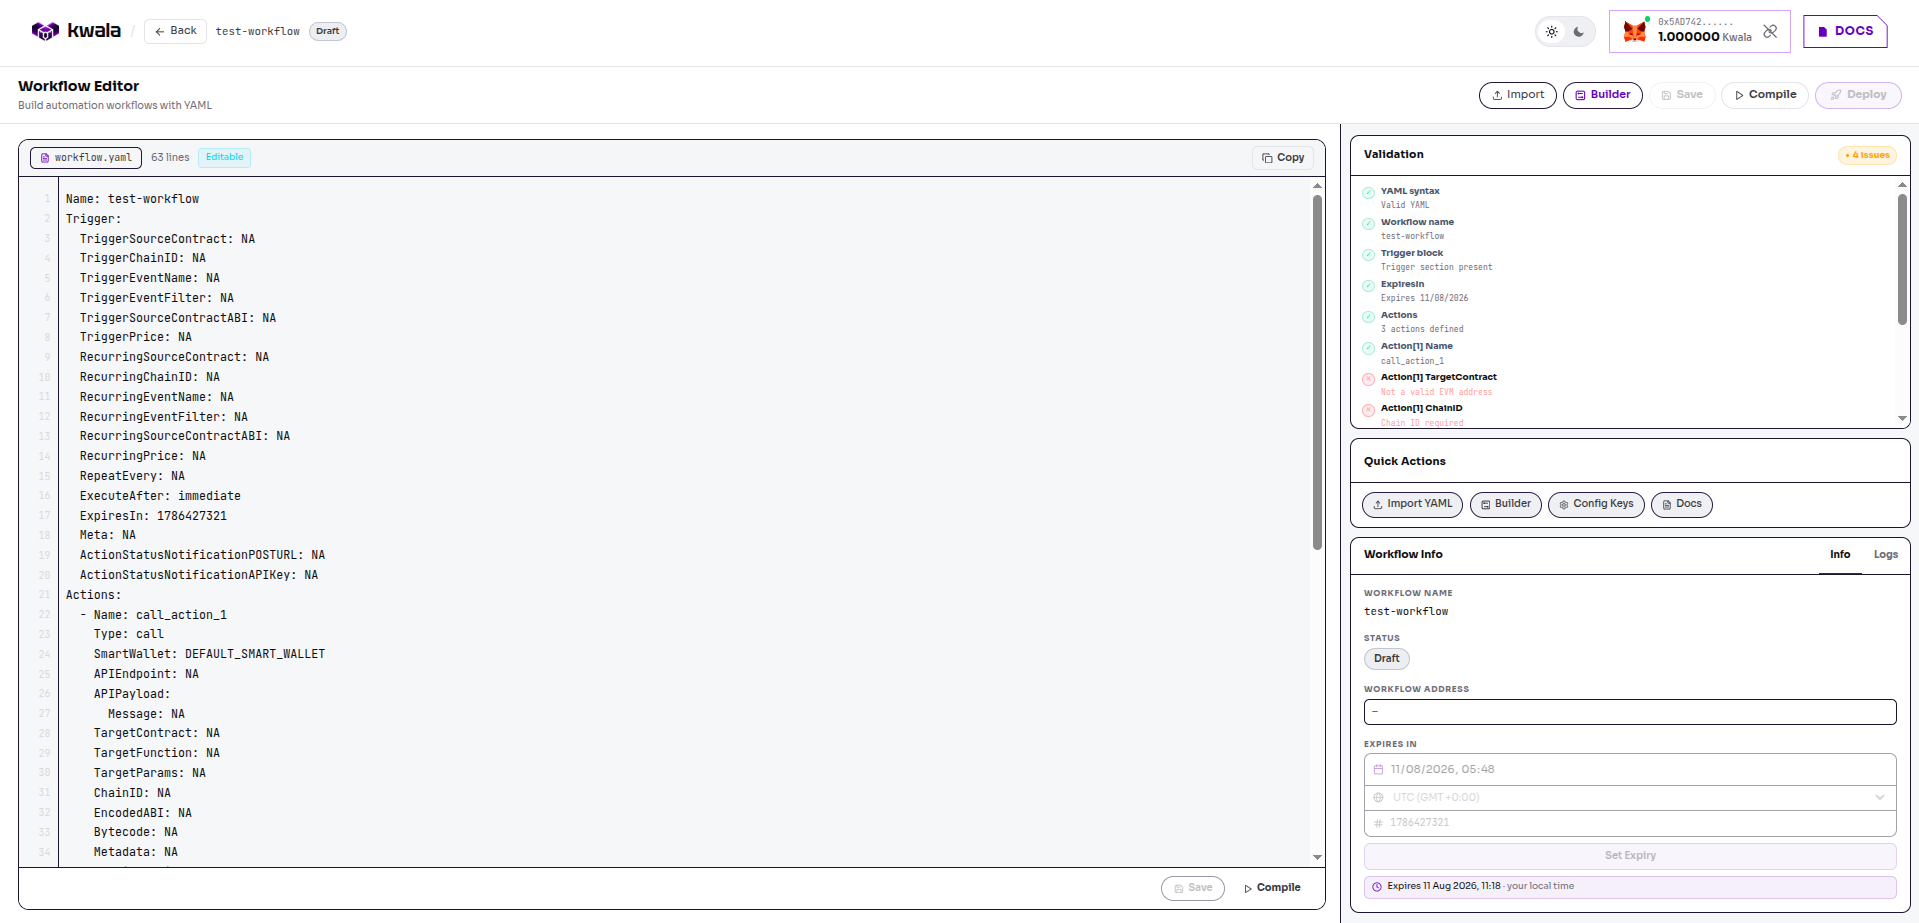
Task: Click the 4 issues validation badge
Action: pyautogui.click(x=1867, y=155)
